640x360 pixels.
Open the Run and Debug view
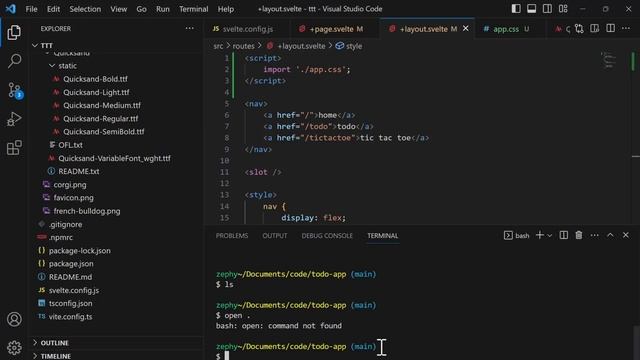click(14, 119)
